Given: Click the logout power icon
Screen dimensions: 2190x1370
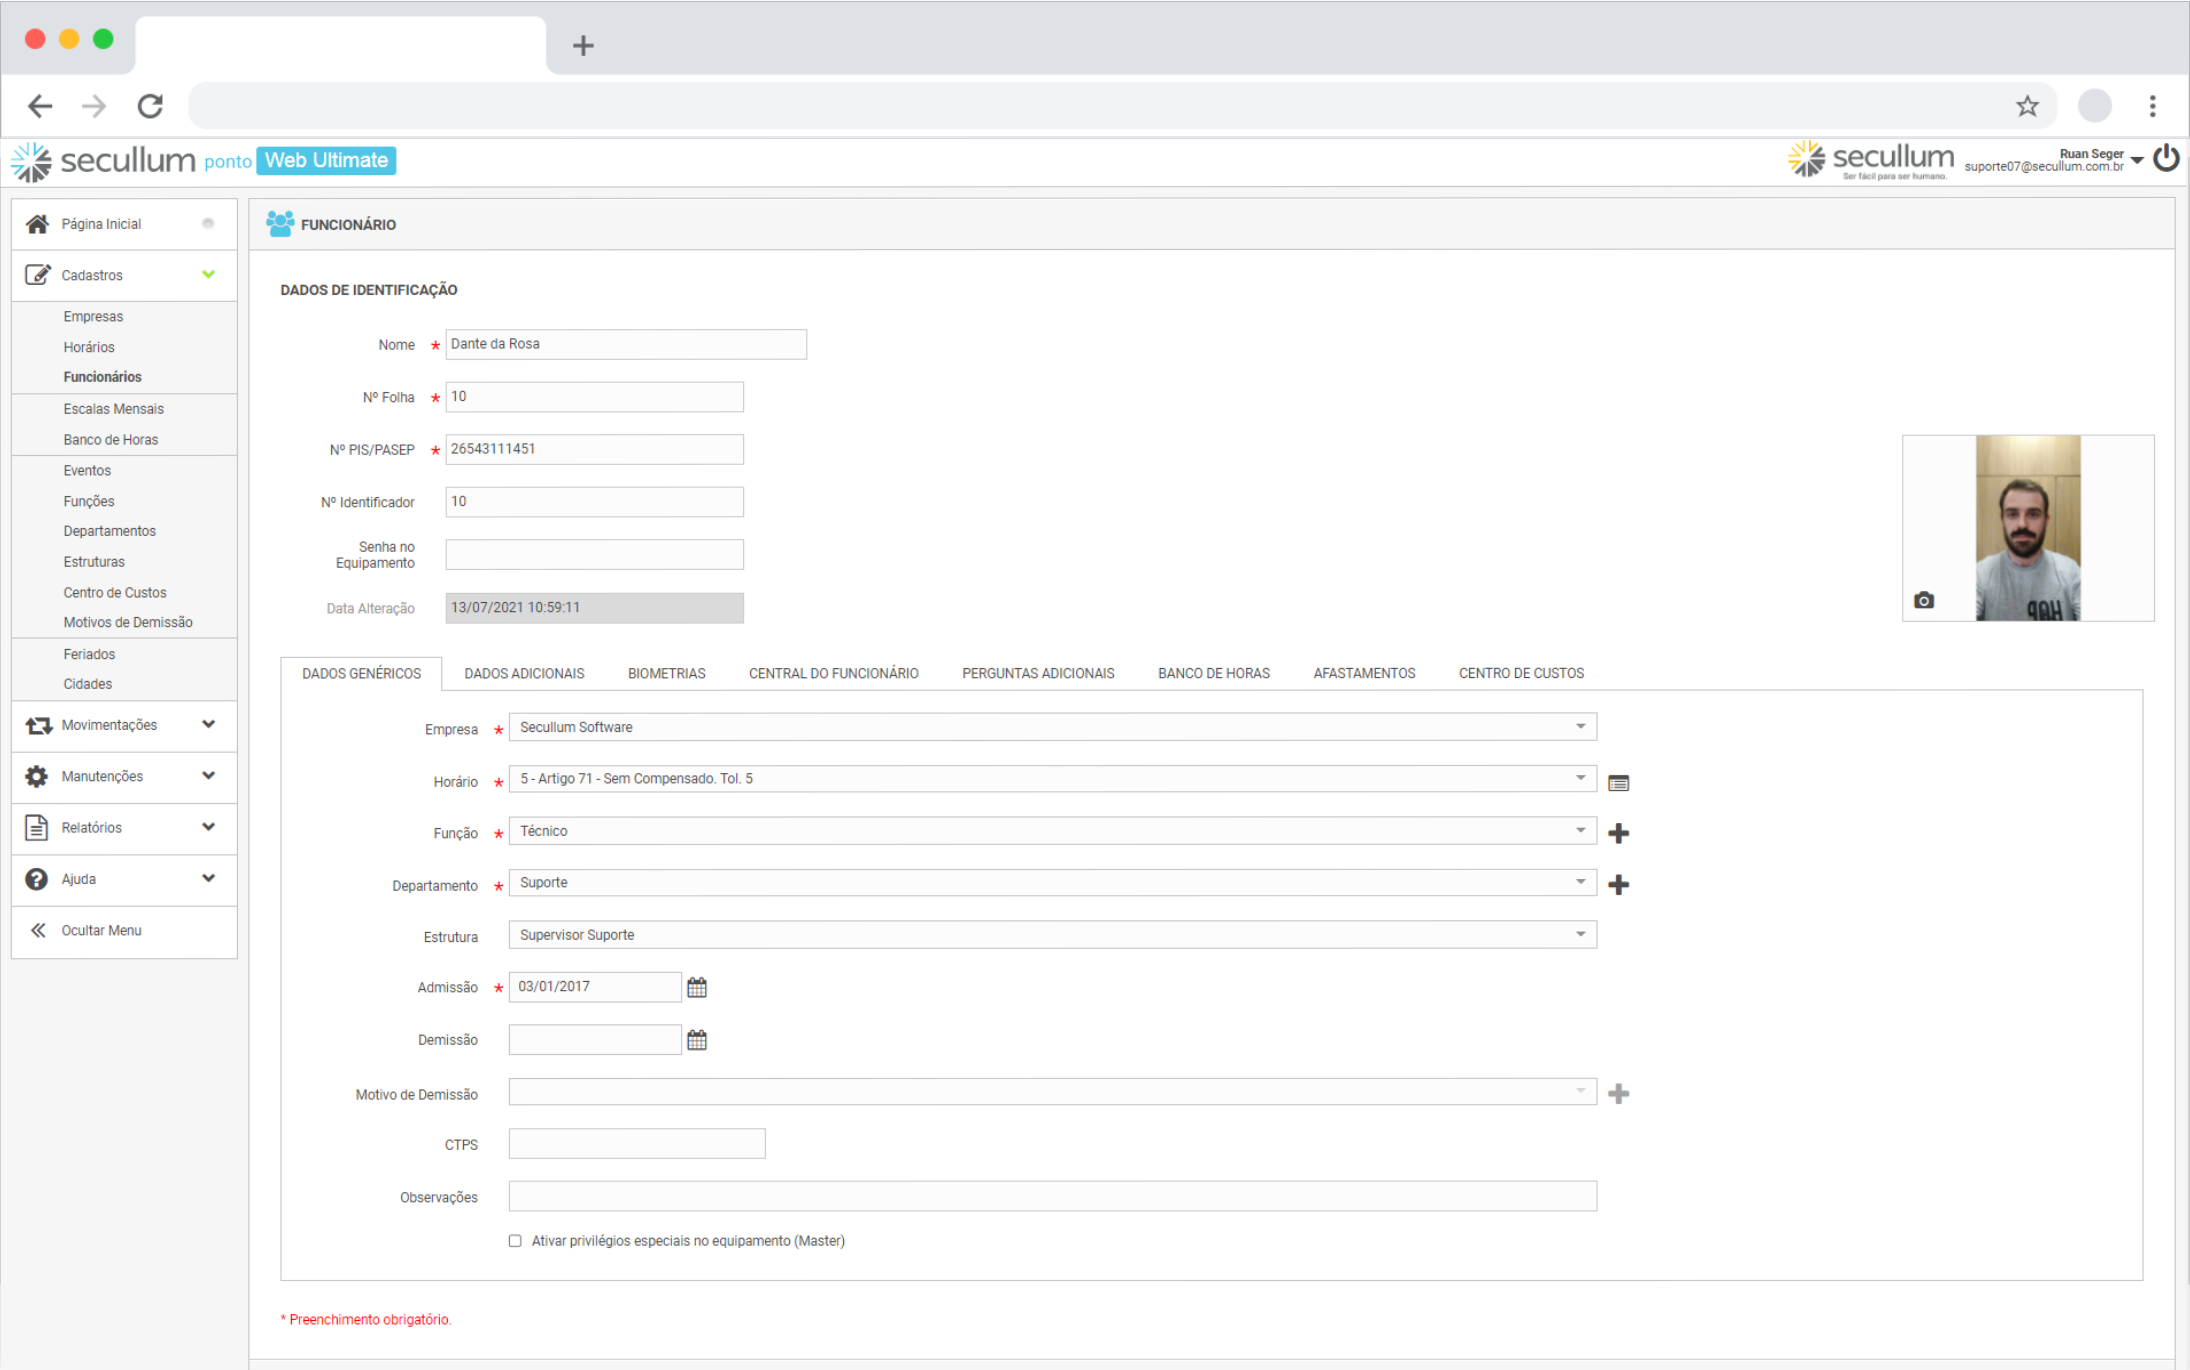Looking at the screenshot, I should 2166,159.
